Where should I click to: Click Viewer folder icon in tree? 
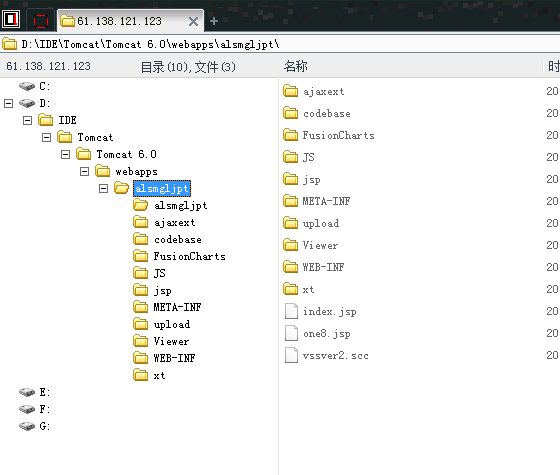[x=141, y=341]
